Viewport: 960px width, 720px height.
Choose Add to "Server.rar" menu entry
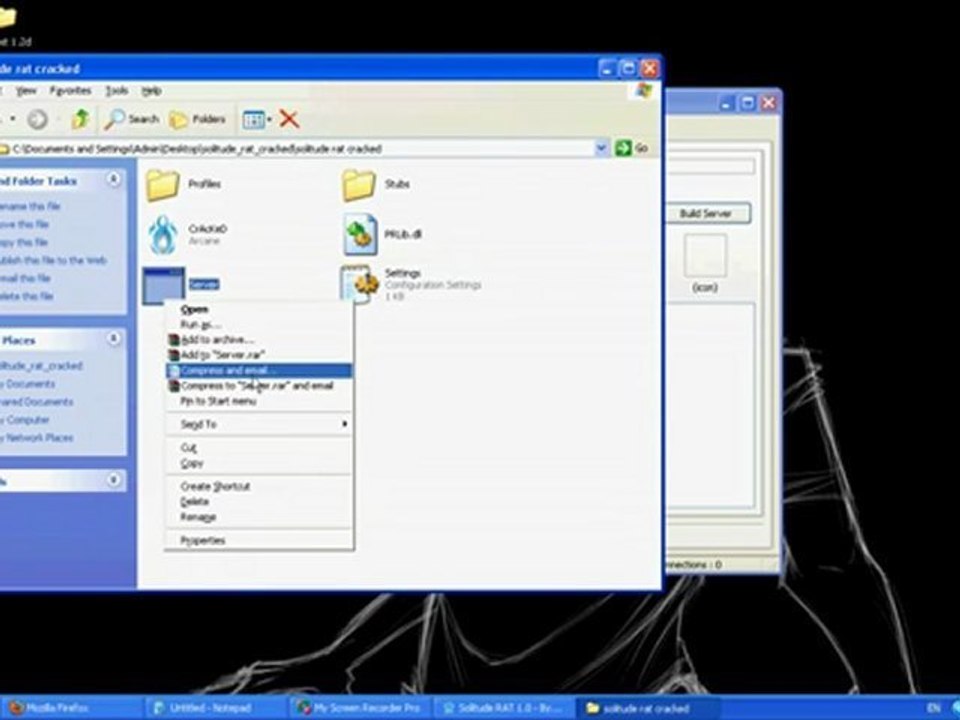(260, 355)
